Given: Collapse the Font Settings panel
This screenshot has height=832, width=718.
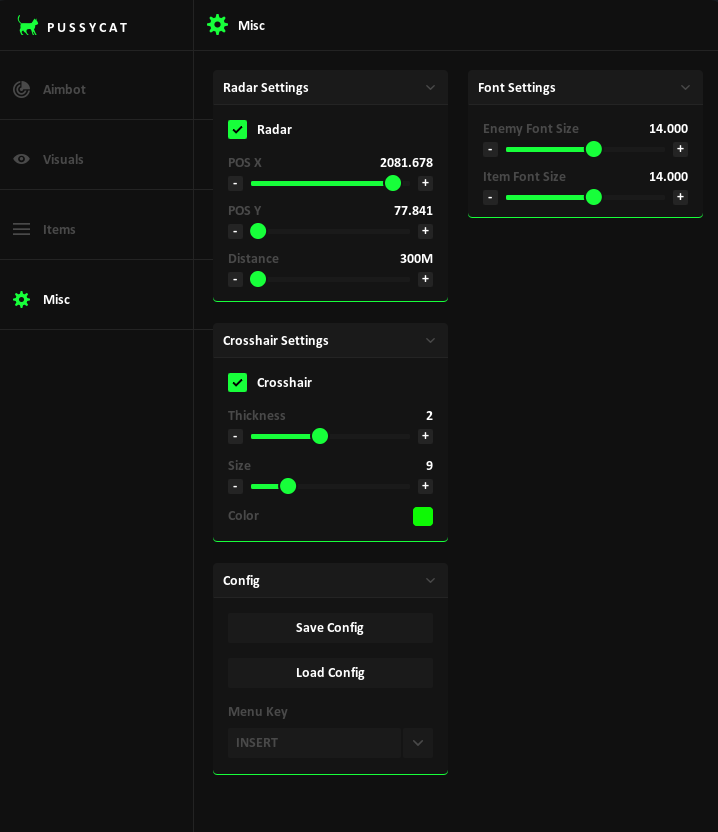Looking at the screenshot, I should (x=685, y=87).
